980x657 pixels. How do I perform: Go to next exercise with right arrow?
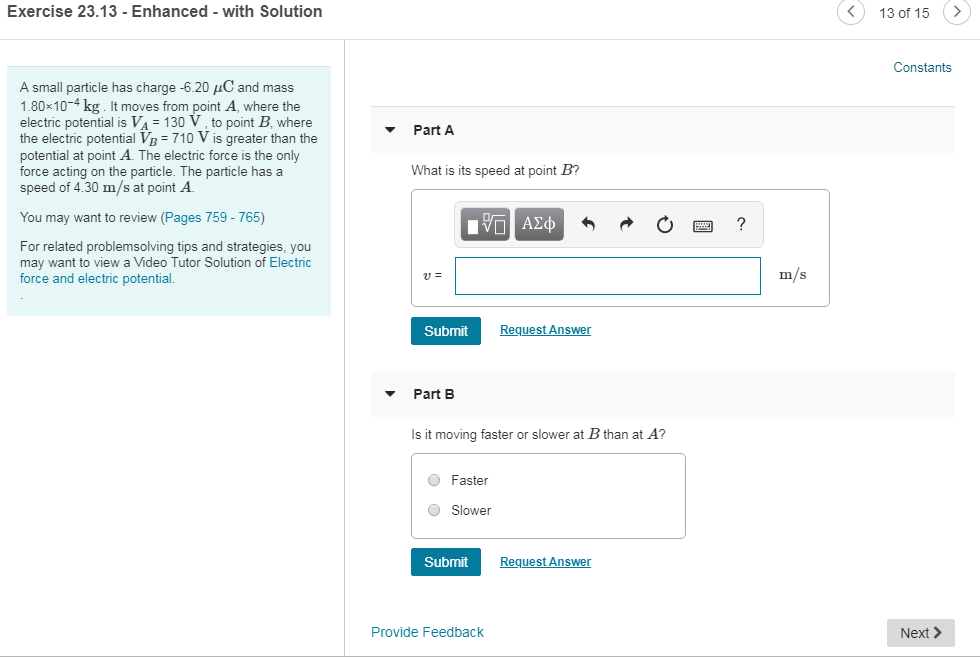[958, 13]
